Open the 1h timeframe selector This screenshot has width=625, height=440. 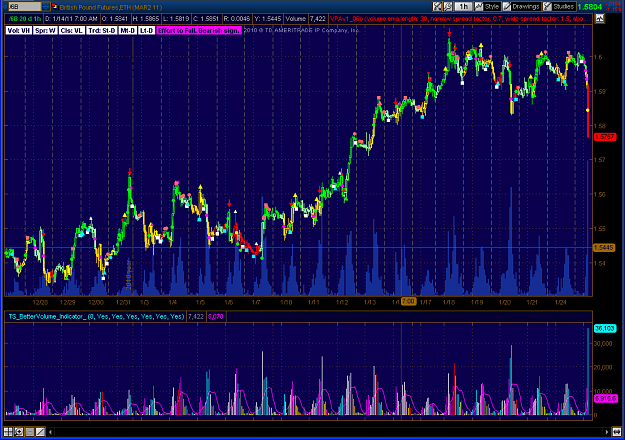tap(463, 7)
